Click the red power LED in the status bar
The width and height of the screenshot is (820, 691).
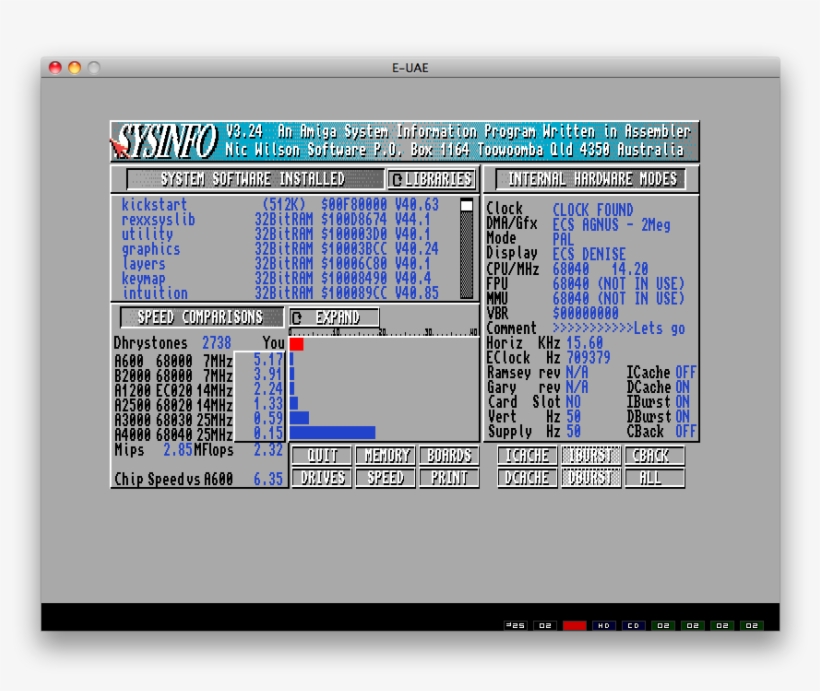click(x=574, y=625)
